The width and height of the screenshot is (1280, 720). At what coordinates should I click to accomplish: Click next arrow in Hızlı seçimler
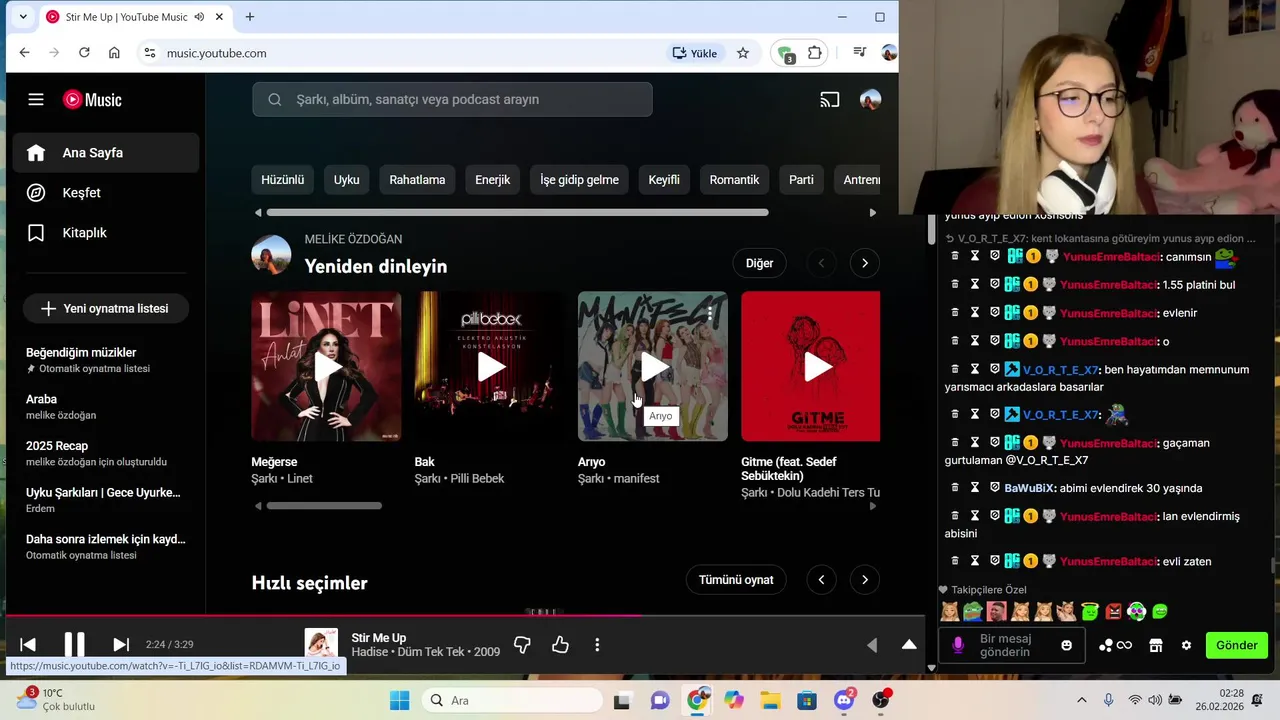[x=865, y=580]
